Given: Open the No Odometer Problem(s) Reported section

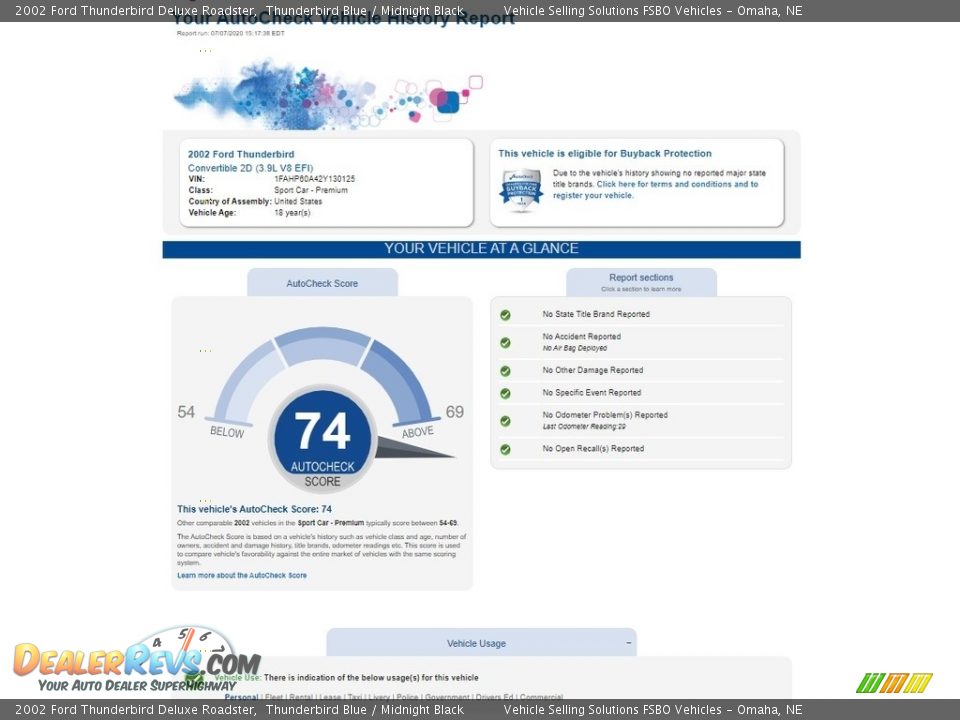Looking at the screenshot, I should (x=605, y=414).
